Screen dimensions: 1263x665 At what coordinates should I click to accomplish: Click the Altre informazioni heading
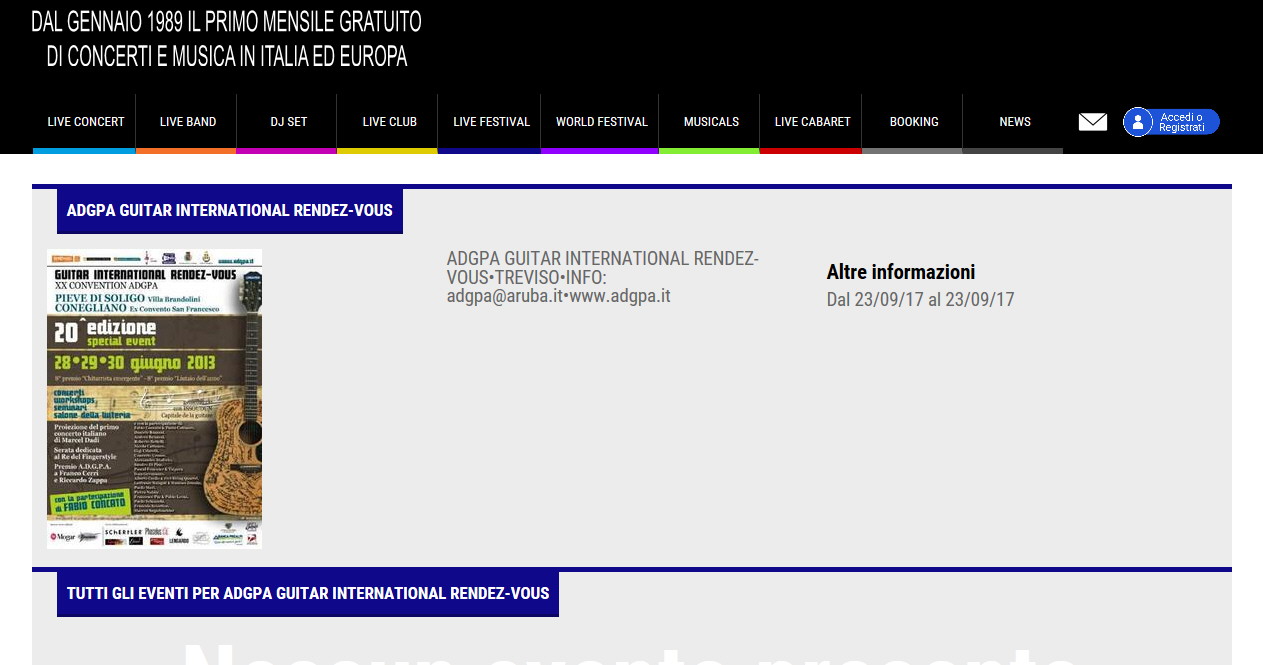coord(900,272)
